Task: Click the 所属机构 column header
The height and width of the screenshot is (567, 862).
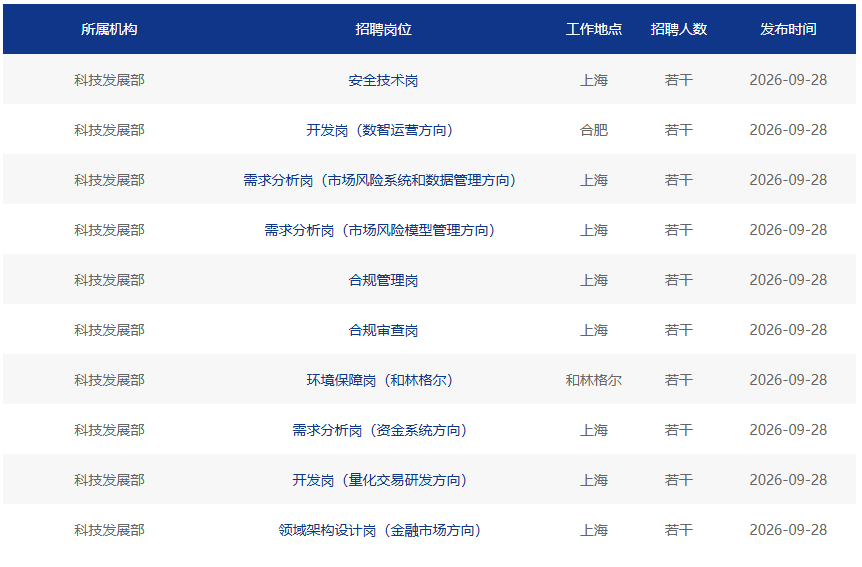Action: pos(109,29)
